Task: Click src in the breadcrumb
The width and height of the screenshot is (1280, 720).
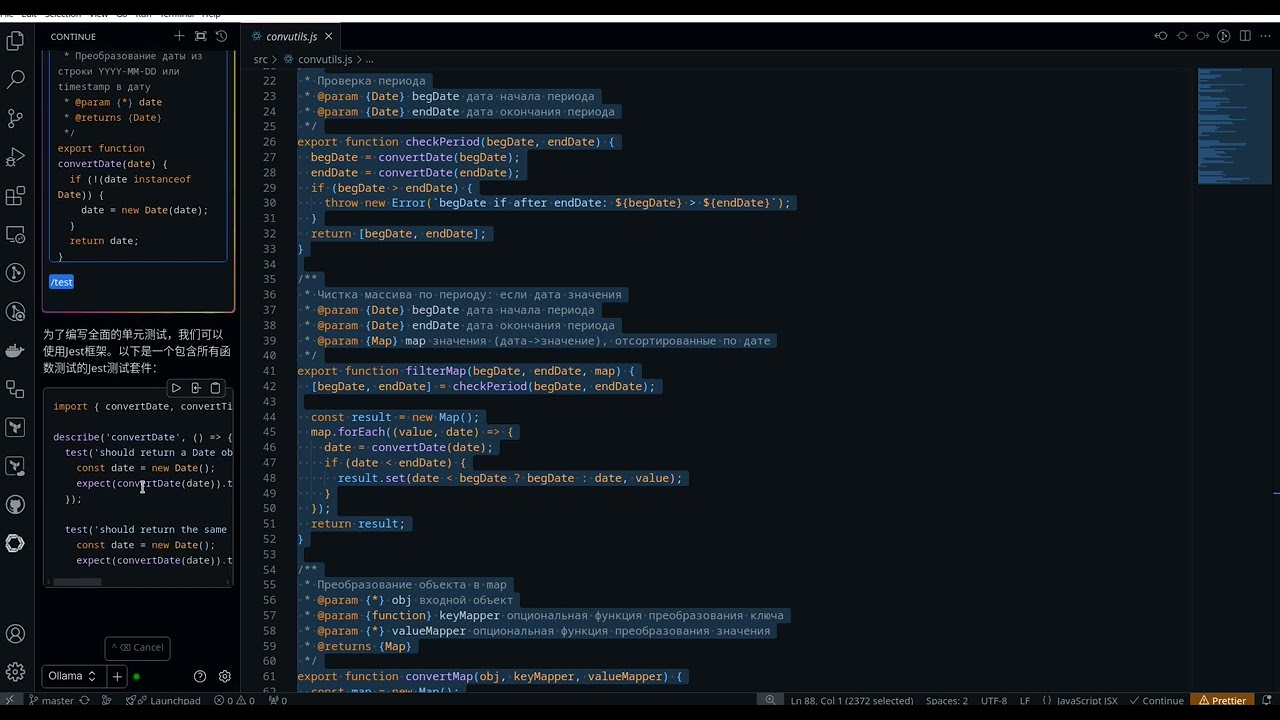Action: pyautogui.click(x=260, y=59)
